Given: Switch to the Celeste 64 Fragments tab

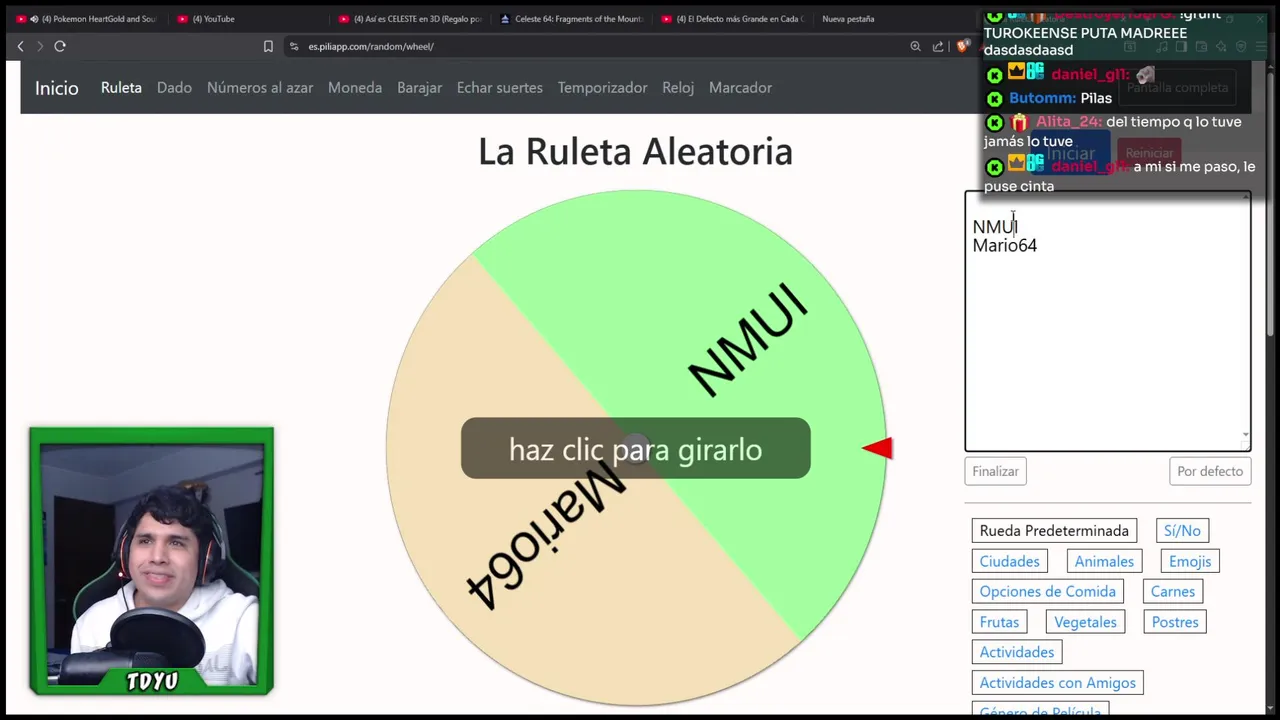Looking at the screenshot, I should point(571,18).
